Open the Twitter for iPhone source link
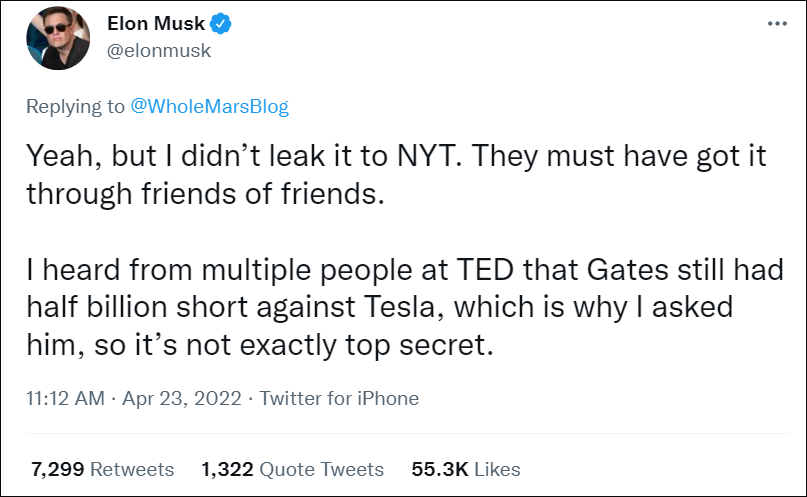807x497 pixels. [x=339, y=398]
